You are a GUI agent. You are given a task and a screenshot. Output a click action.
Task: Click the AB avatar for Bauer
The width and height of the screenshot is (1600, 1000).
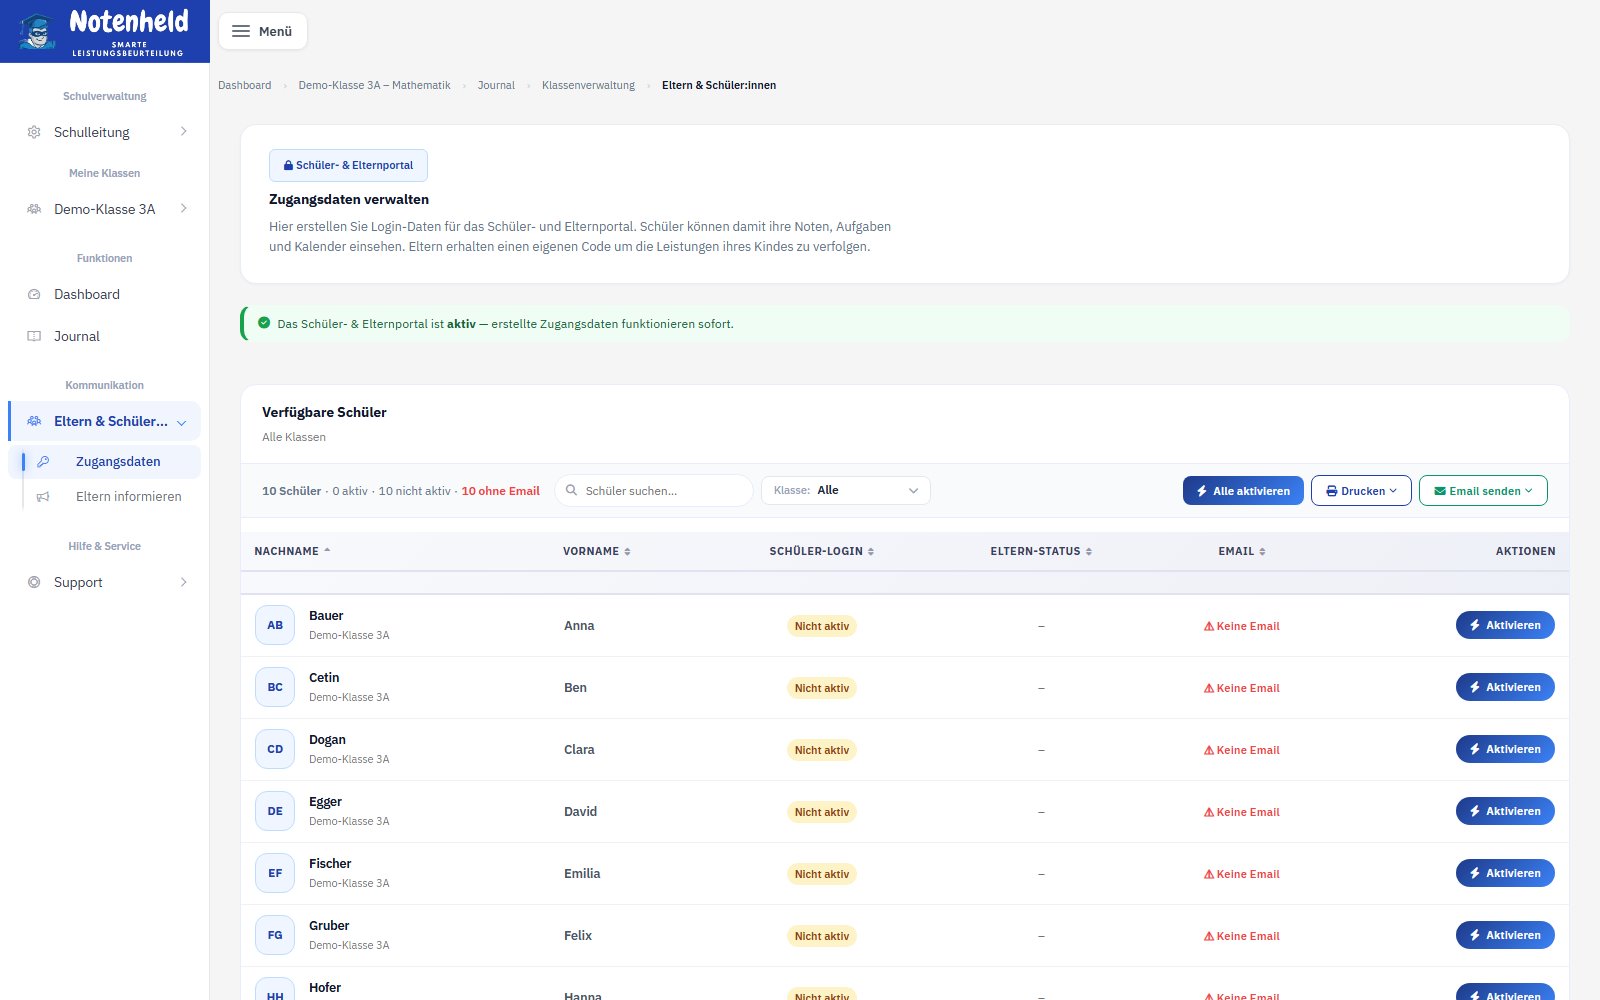coord(275,625)
